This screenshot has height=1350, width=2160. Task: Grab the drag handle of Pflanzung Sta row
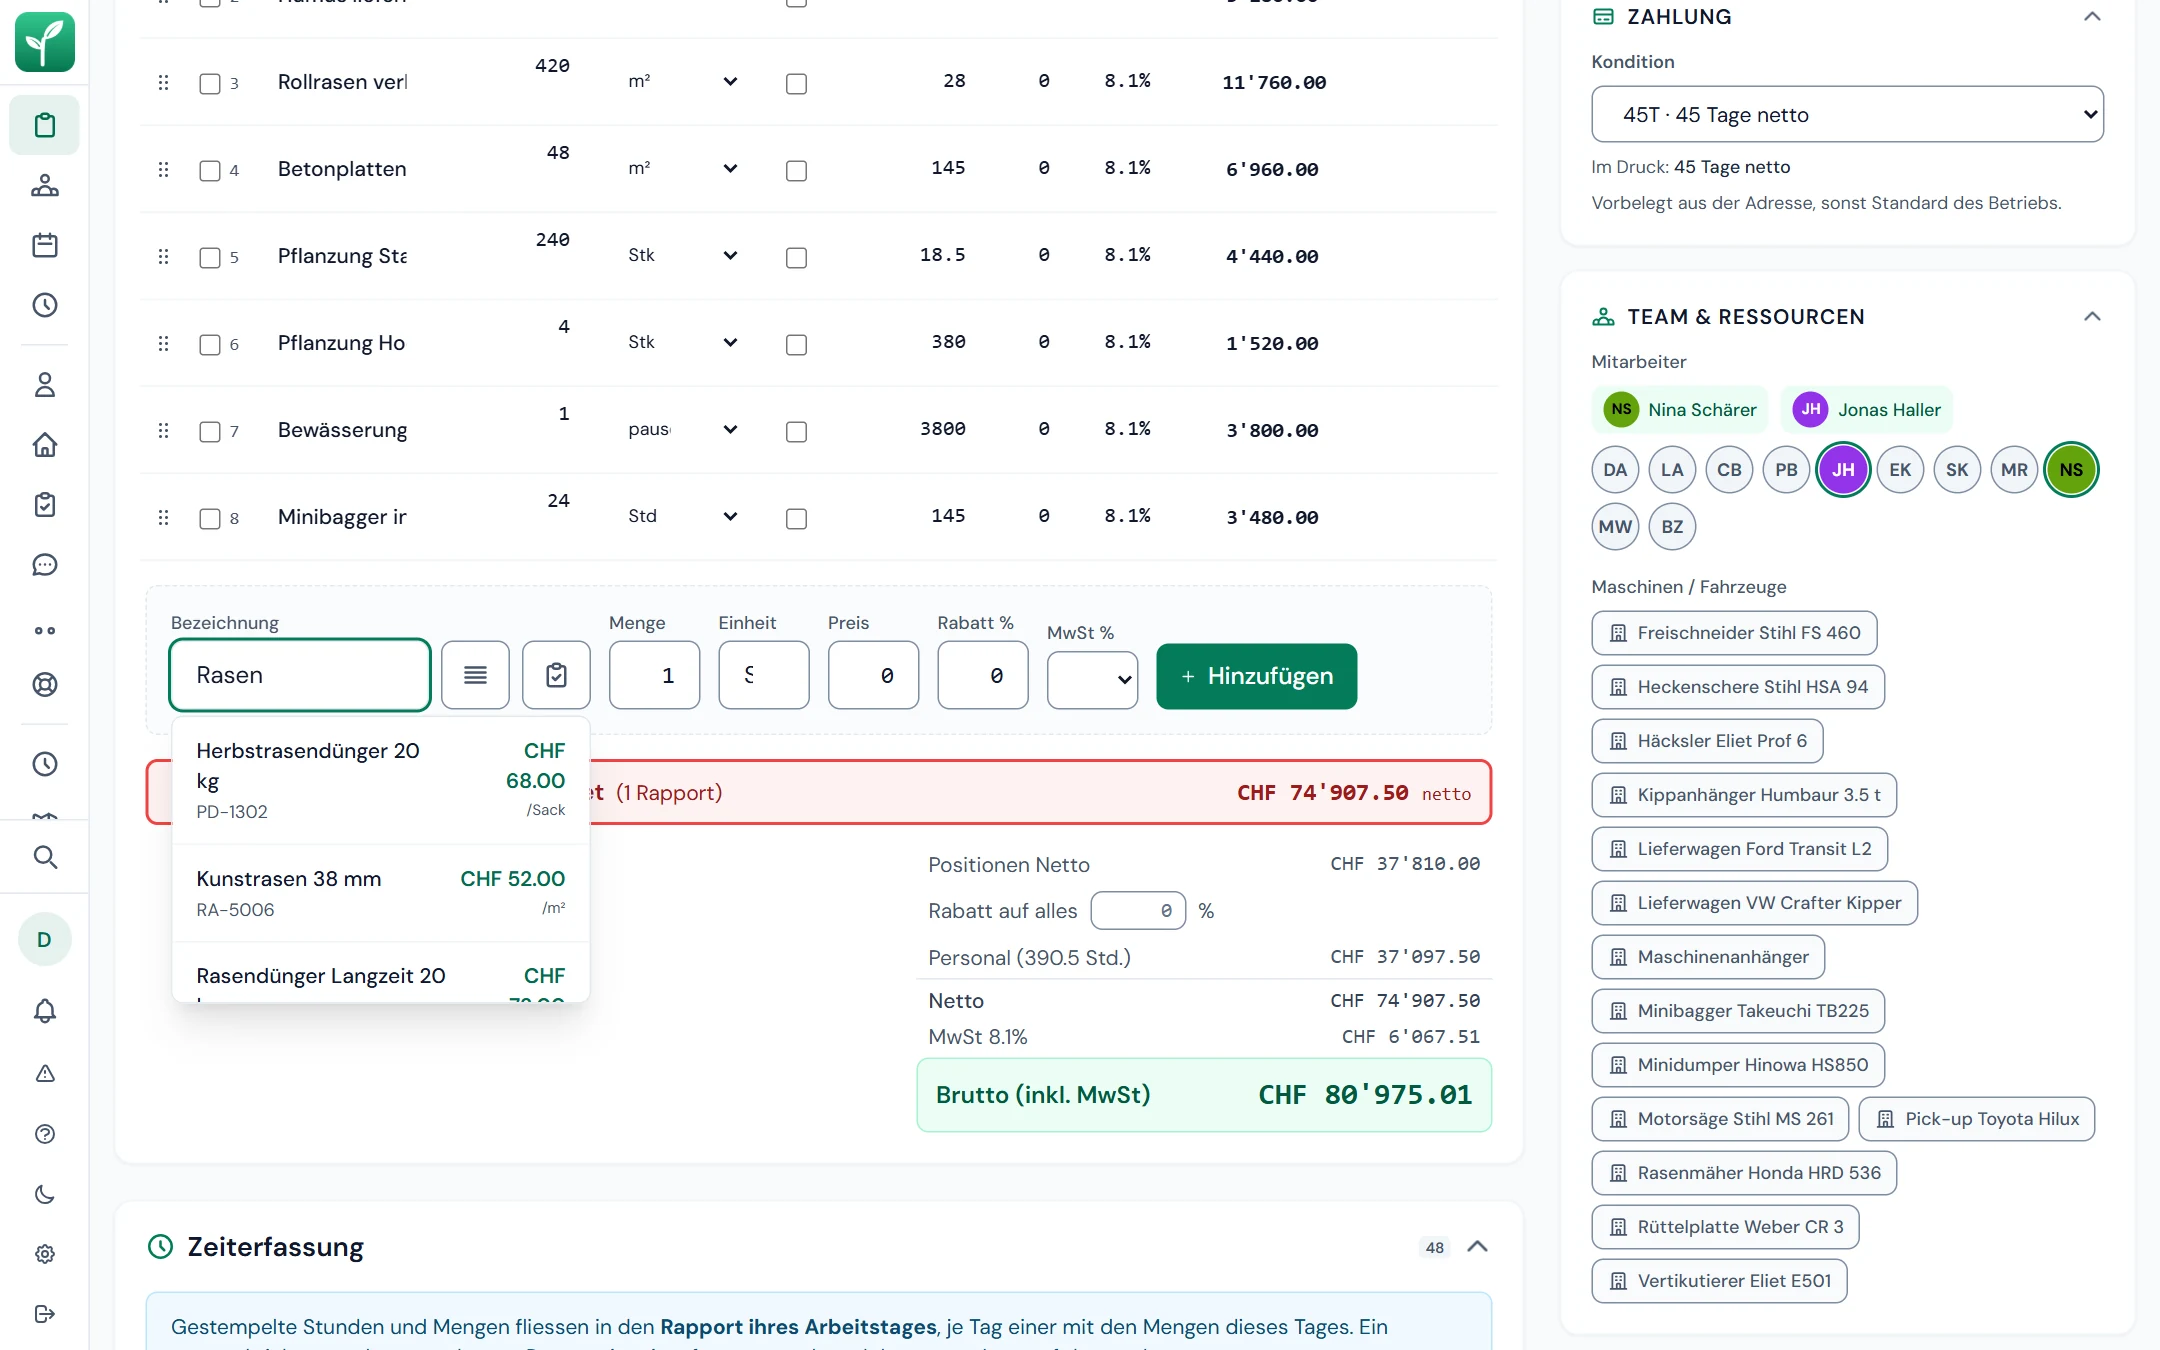[163, 257]
